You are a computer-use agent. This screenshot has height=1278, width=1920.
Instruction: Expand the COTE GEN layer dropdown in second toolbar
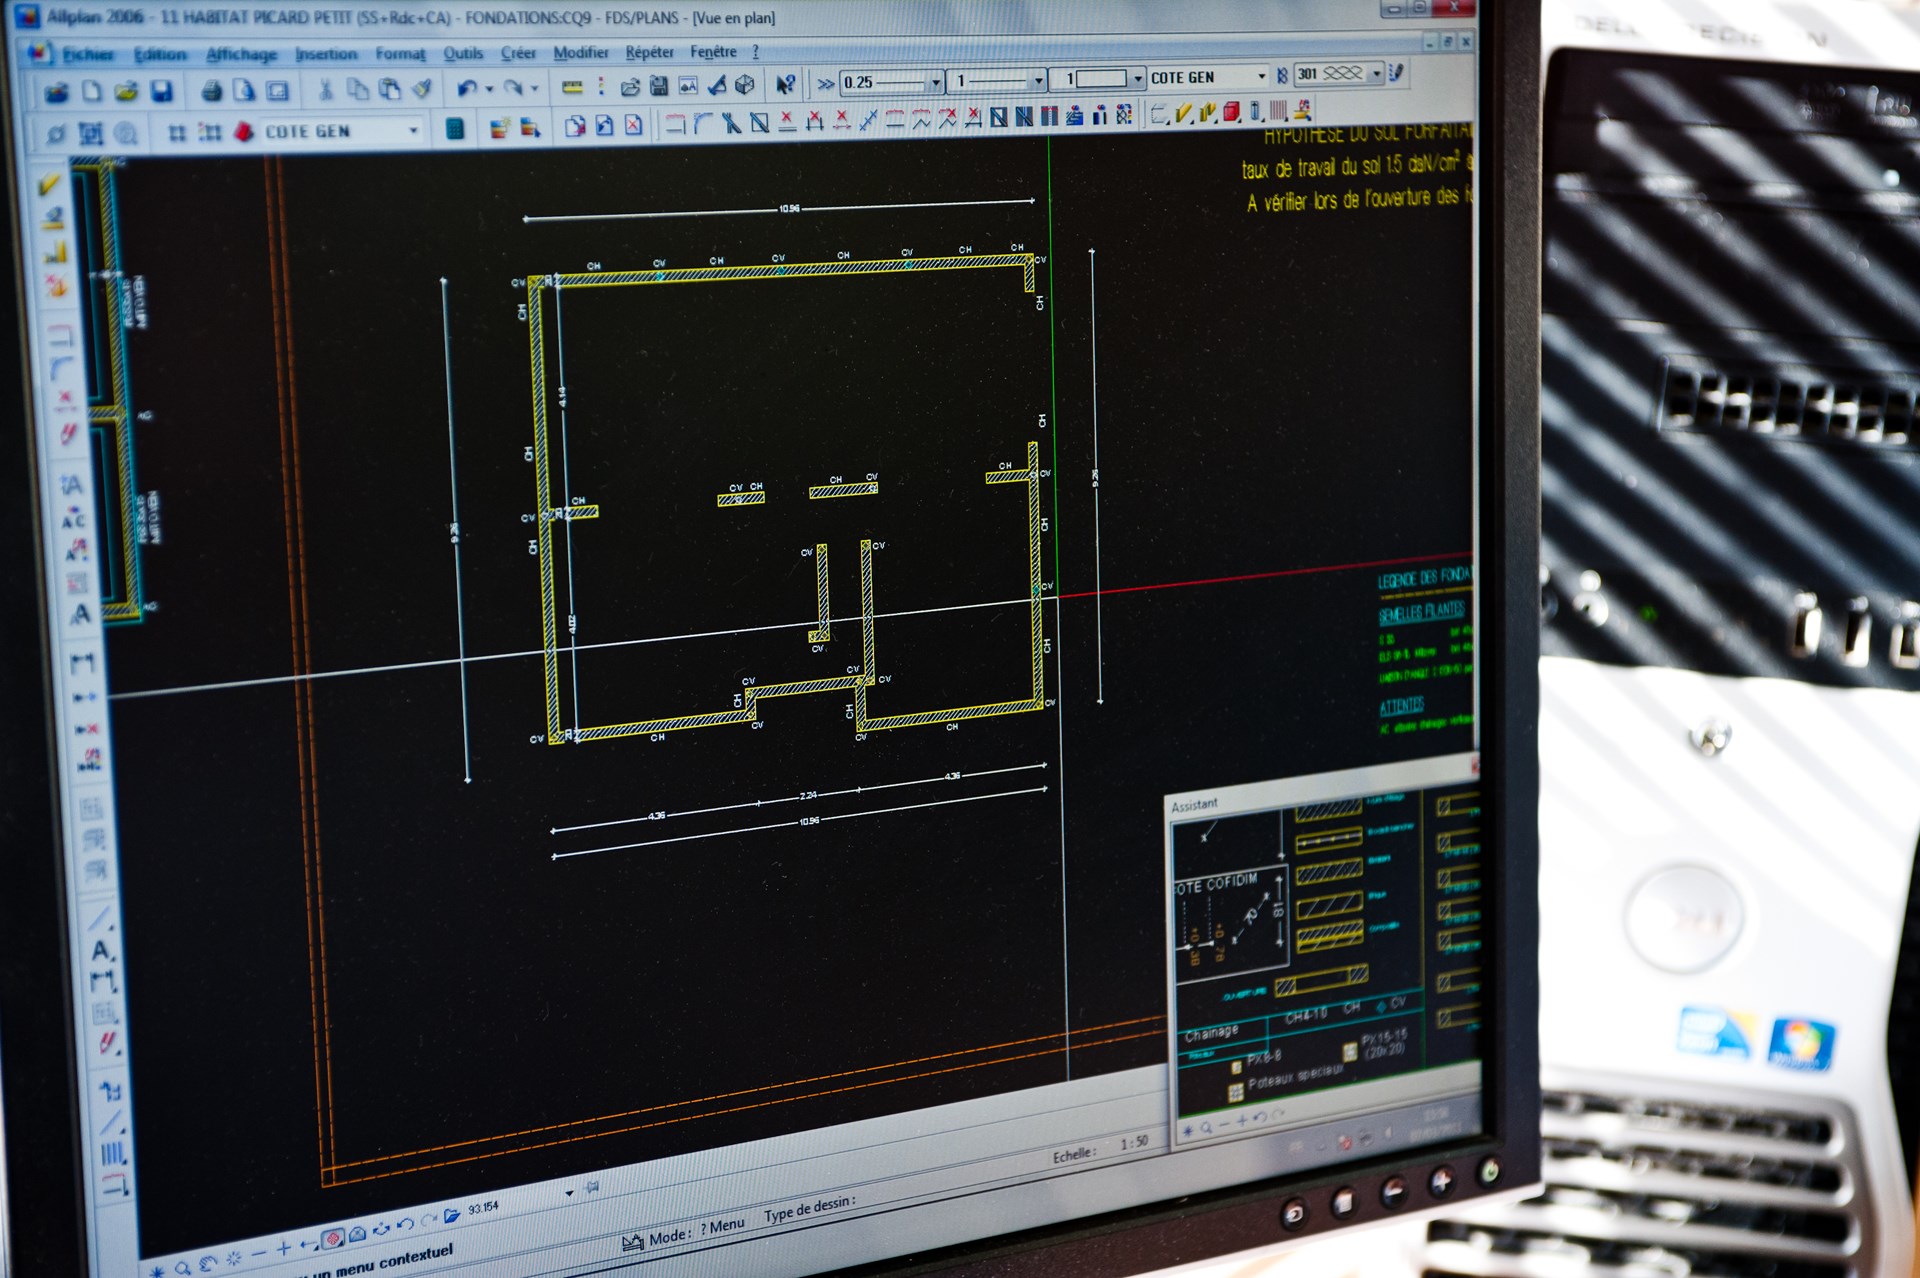(x=413, y=131)
